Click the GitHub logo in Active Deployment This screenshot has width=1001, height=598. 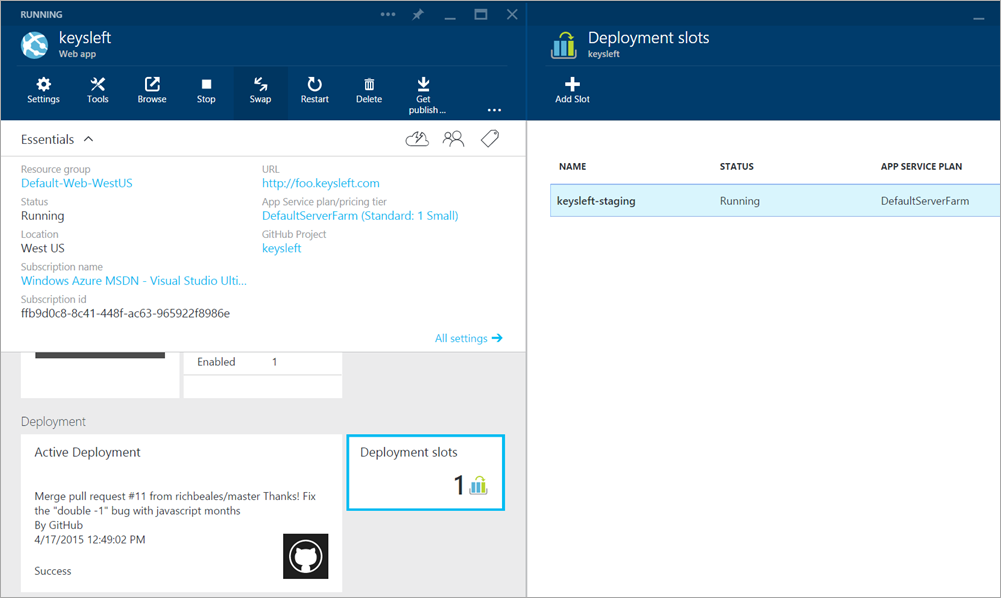click(306, 557)
